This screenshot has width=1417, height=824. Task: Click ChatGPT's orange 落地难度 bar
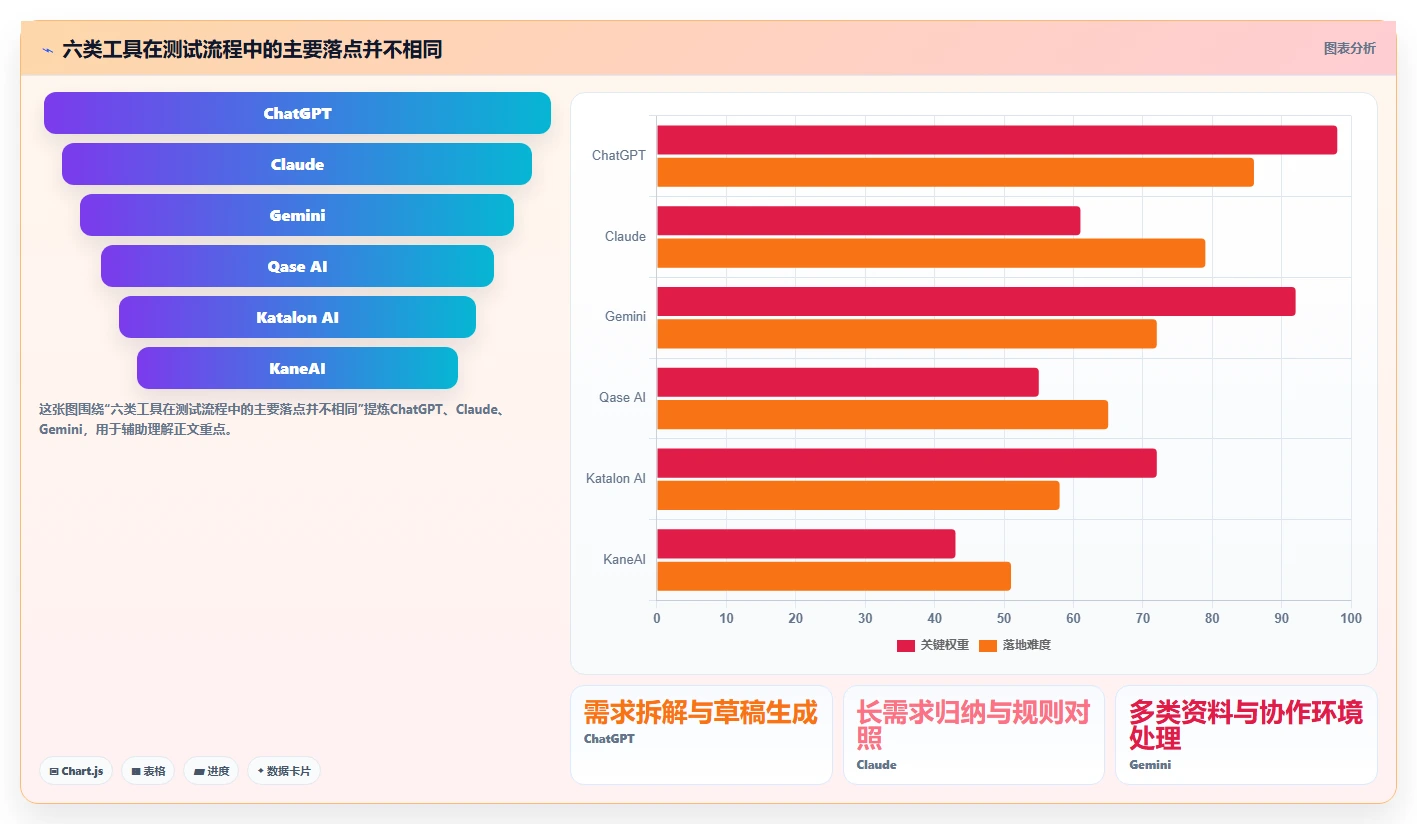[x=955, y=172]
